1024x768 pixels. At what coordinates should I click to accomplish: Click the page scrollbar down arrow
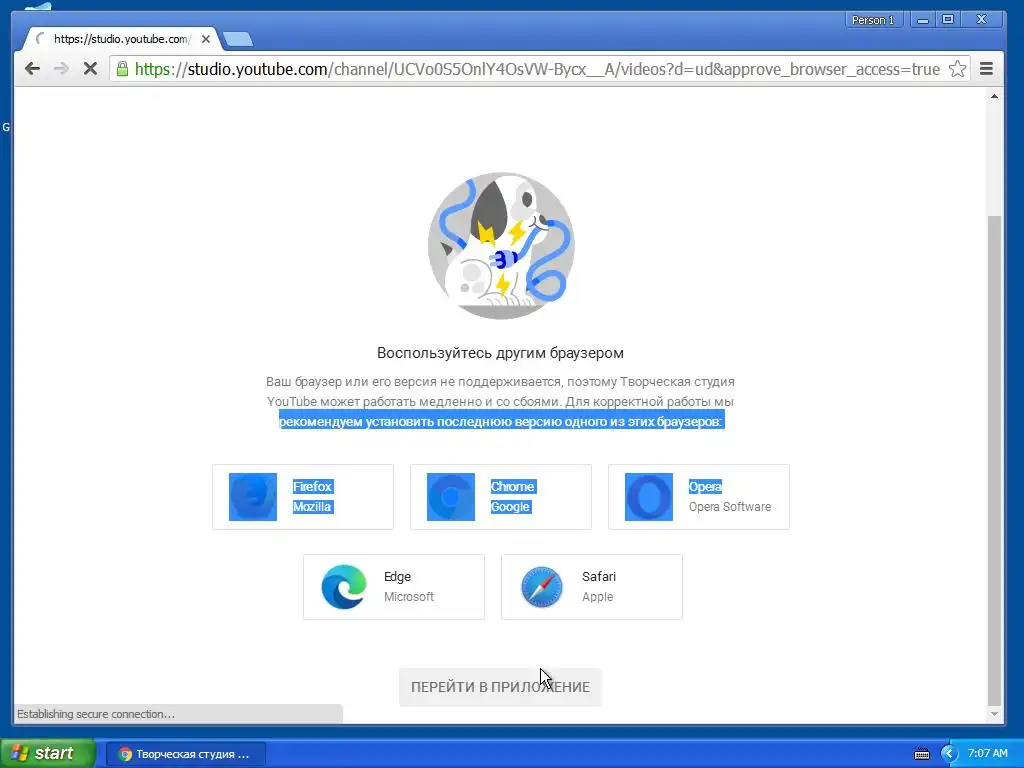(x=994, y=714)
